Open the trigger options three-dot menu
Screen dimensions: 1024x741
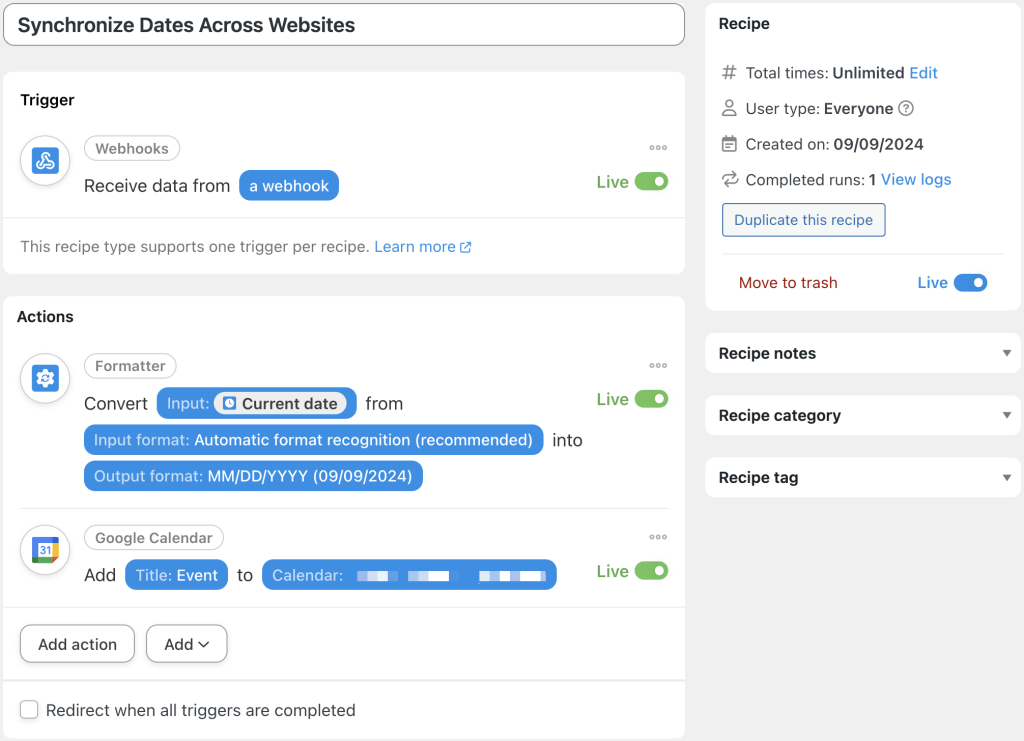pos(658,147)
